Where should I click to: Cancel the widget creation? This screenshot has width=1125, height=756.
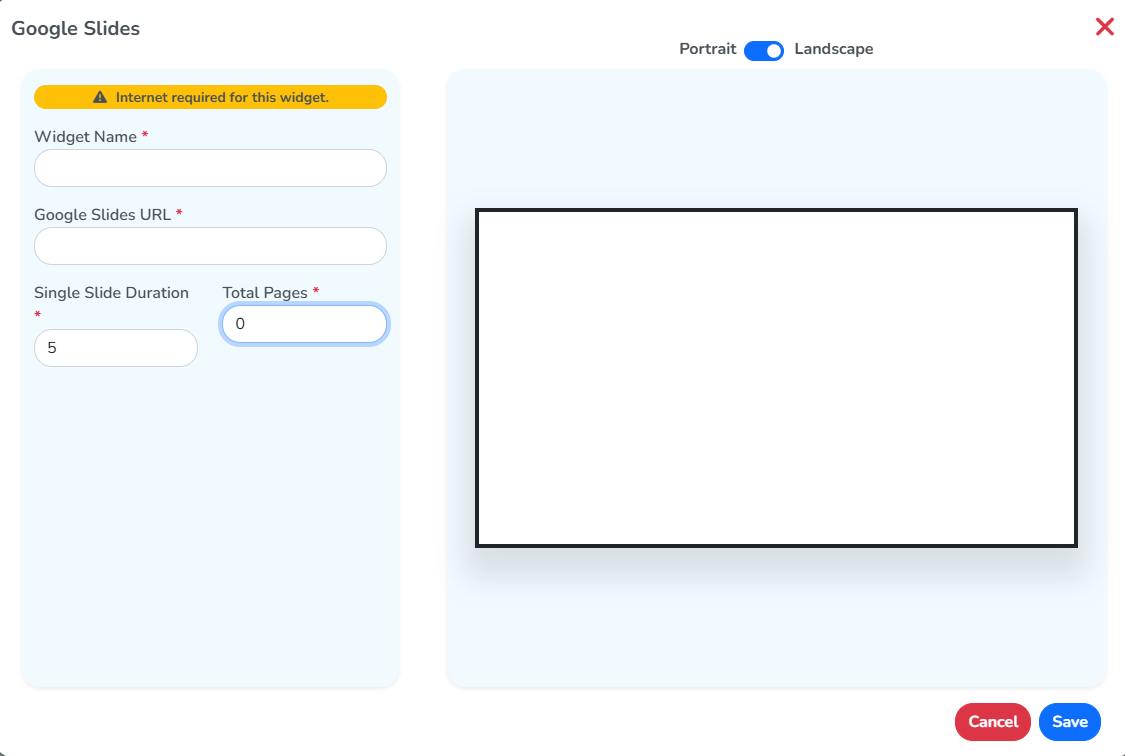[x=992, y=722]
